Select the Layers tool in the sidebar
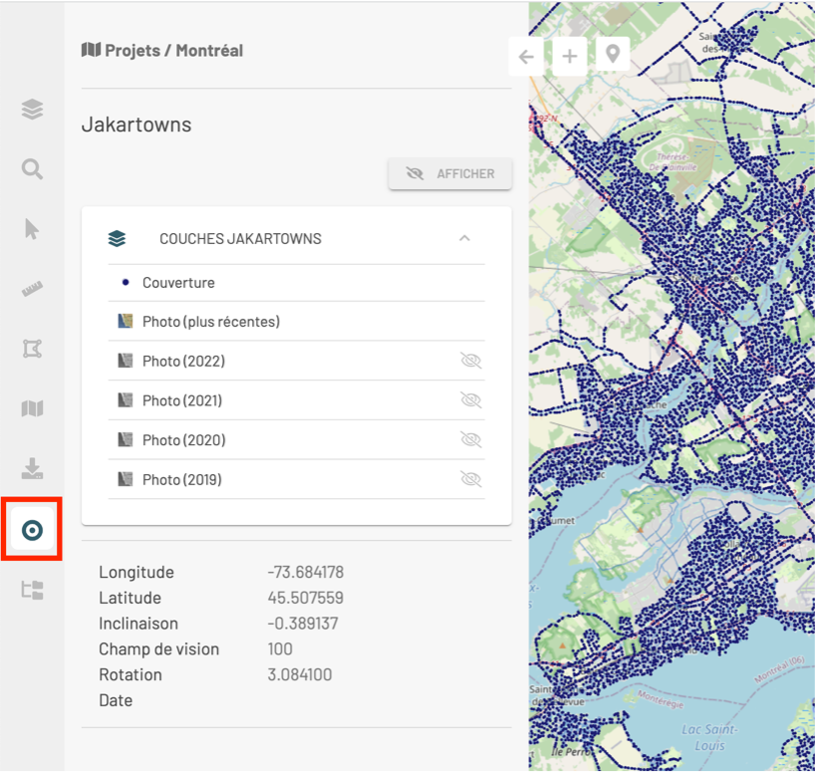The image size is (818, 776). [31, 110]
